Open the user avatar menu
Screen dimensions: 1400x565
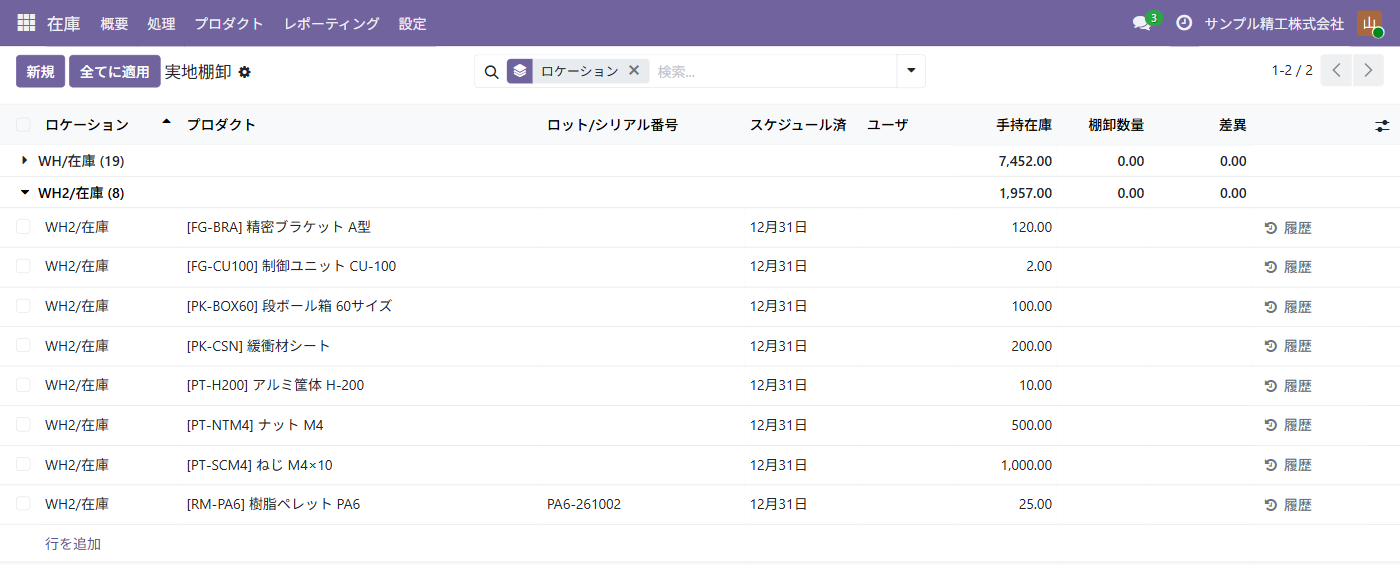click(x=1369, y=23)
